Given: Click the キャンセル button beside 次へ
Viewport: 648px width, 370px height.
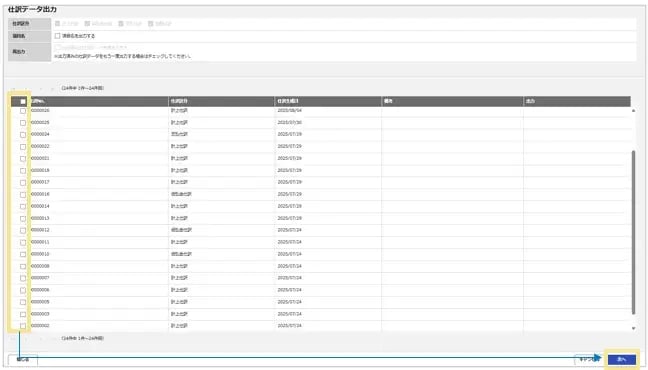Looking at the screenshot, I should tap(587, 360).
